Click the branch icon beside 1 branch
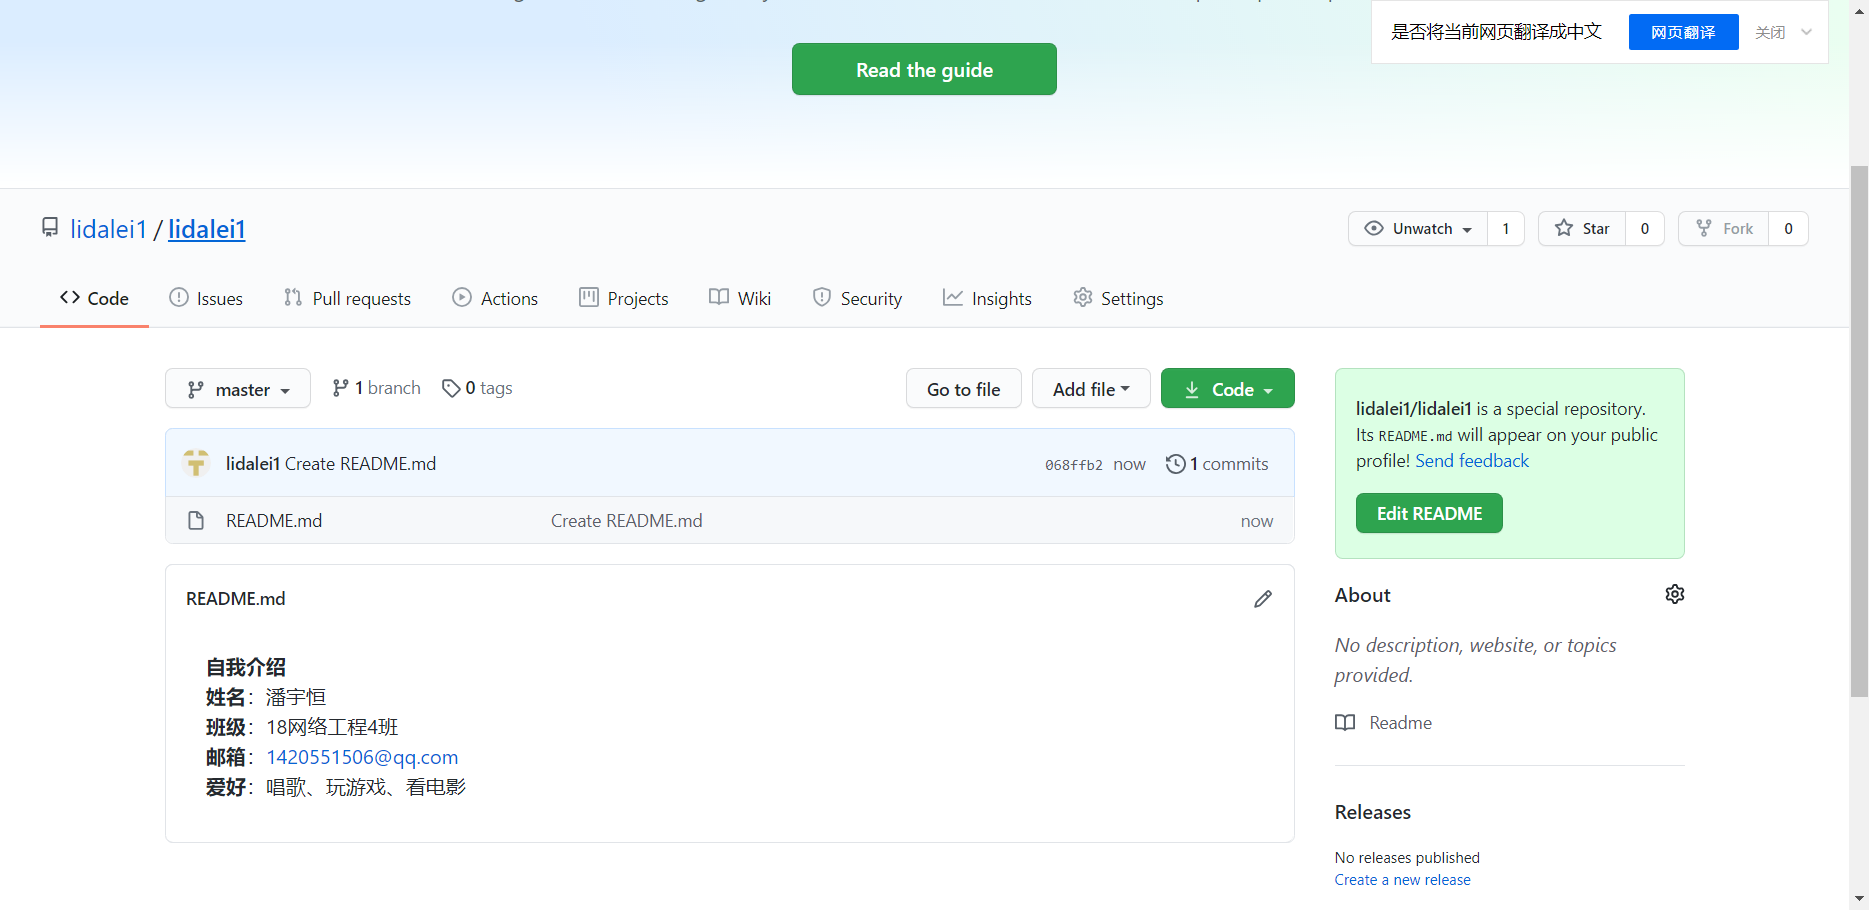1869x910 pixels. click(341, 388)
